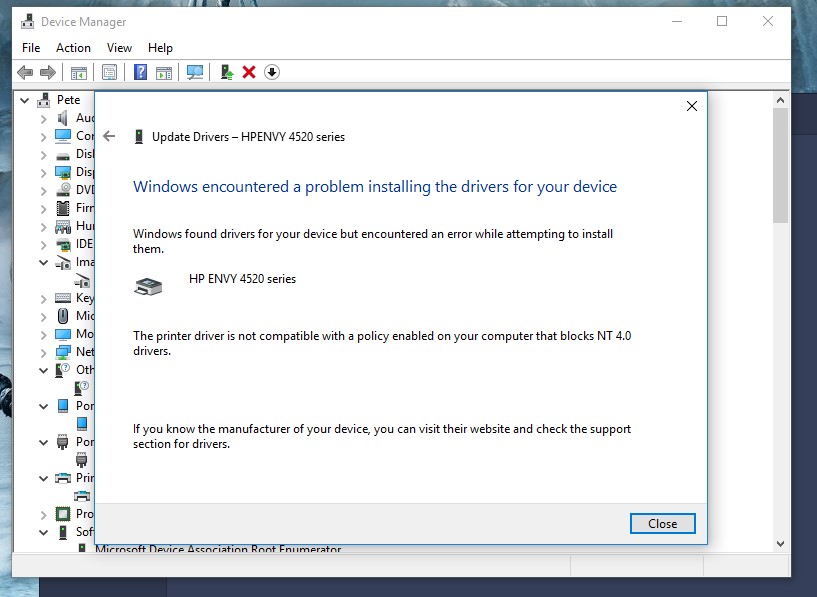Go back using the dialog's back arrow

click(109, 136)
